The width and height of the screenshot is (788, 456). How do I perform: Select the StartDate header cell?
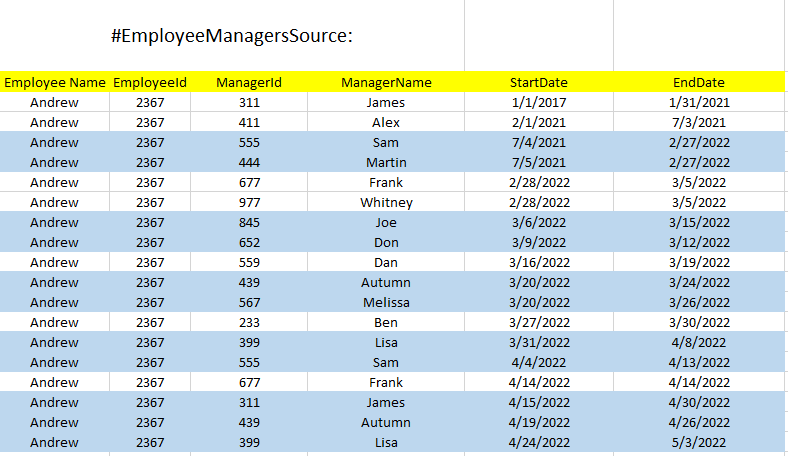[x=539, y=82]
